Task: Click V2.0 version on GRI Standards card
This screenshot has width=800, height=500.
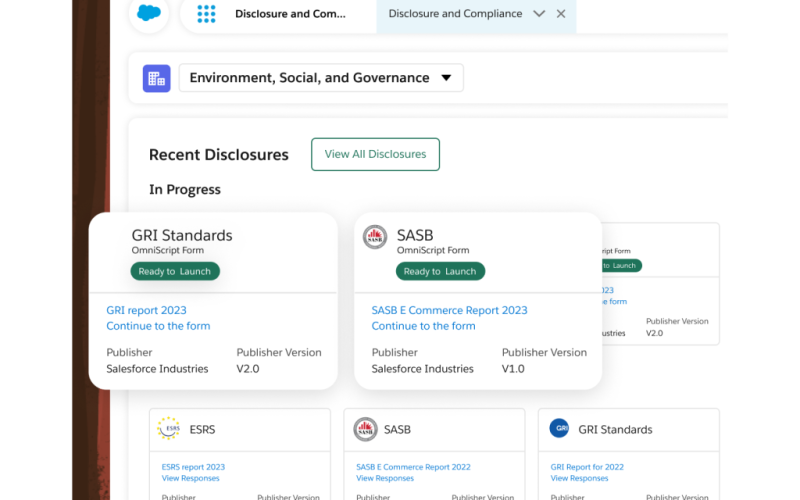Action: [x=248, y=369]
